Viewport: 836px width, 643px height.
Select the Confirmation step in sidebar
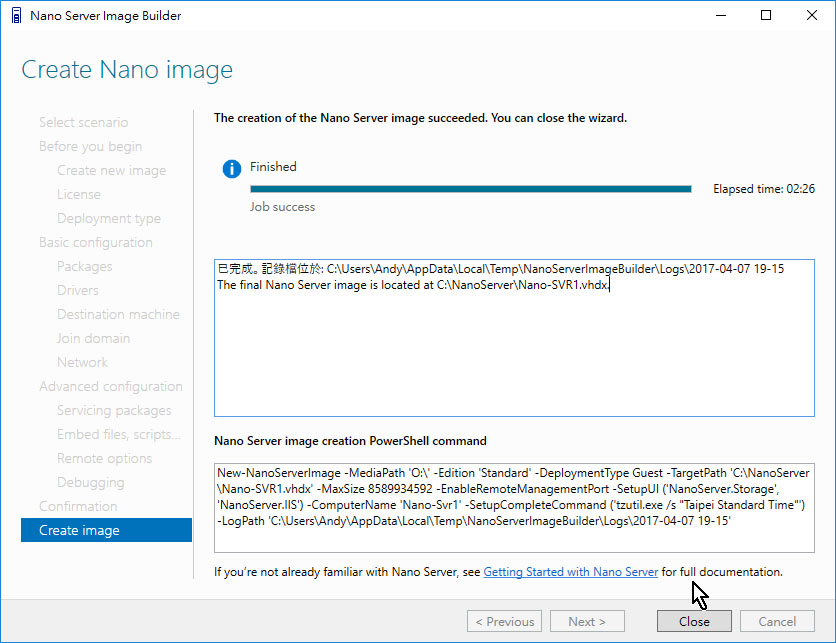tap(78, 506)
